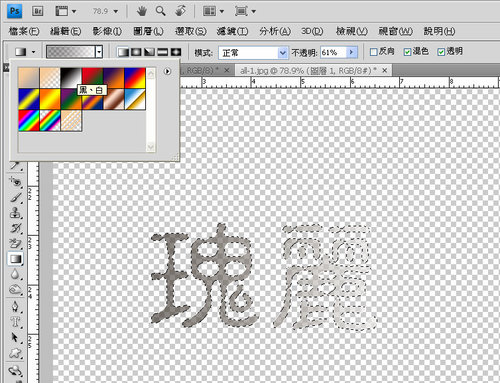This screenshot has width=500, height=383.
Task: Open the 檔案(F) menu
Action: point(24,31)
